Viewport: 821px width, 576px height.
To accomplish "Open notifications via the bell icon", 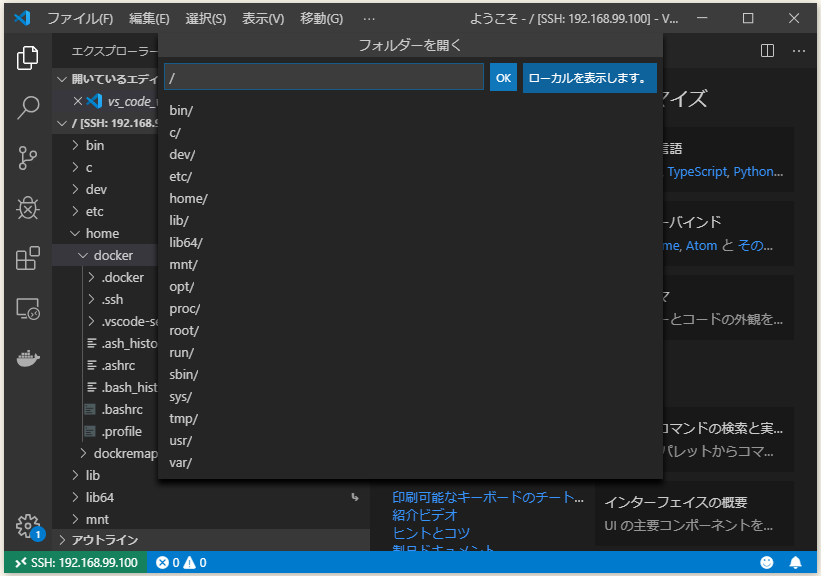I will click(796, 563).
